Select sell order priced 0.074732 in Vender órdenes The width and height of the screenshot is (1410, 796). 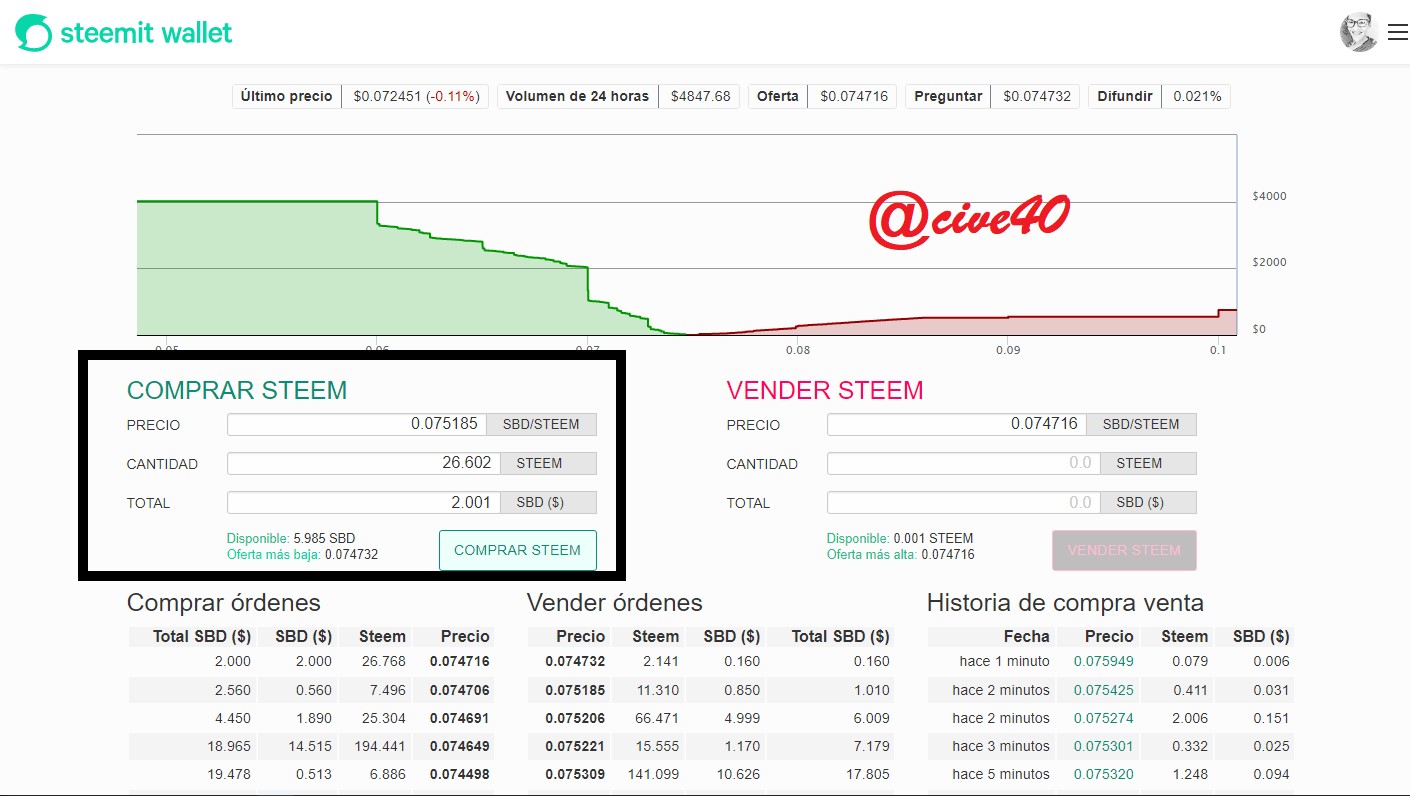point(710,661)
